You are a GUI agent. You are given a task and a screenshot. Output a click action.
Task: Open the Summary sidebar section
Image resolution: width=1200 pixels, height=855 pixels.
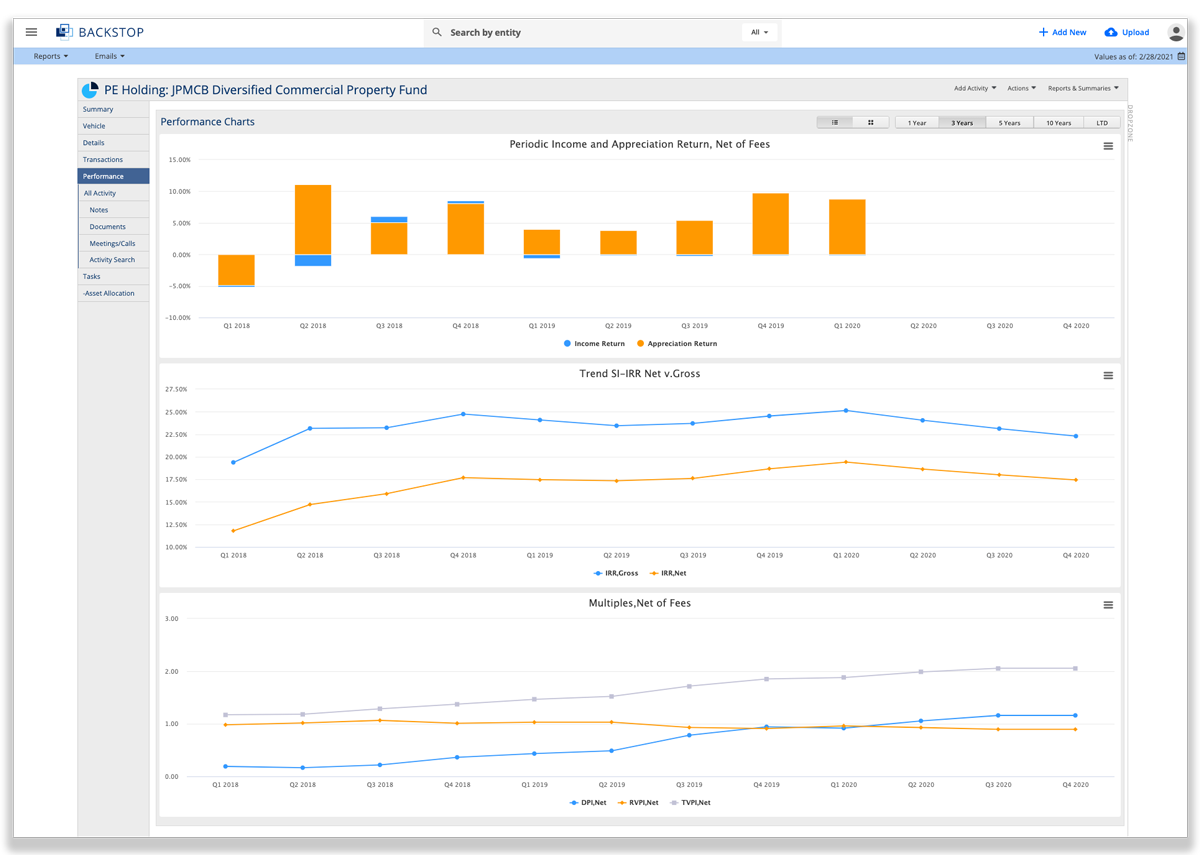point(113,109)
